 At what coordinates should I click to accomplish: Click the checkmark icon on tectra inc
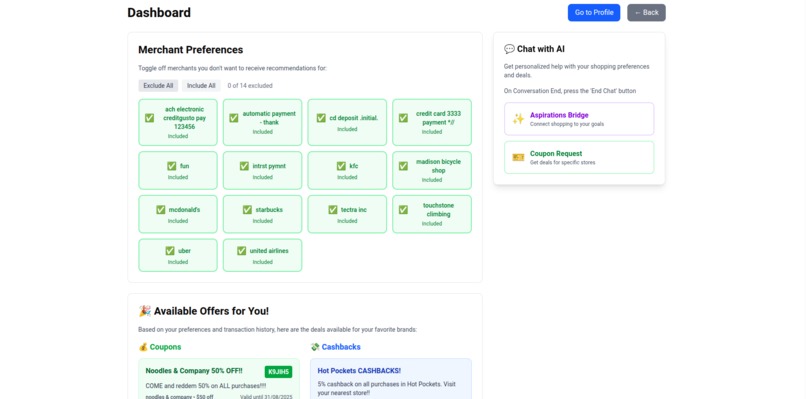click(333, 210)
